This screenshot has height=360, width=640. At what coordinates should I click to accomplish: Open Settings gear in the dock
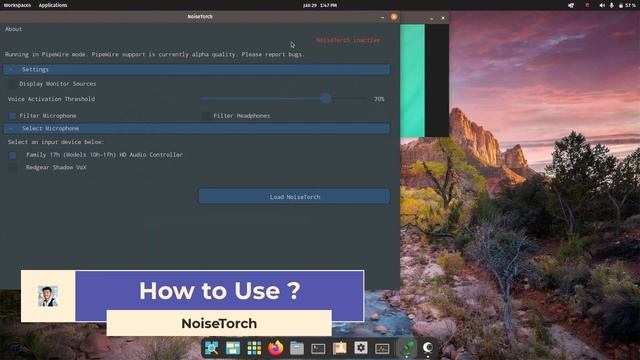tap(361, 348)
